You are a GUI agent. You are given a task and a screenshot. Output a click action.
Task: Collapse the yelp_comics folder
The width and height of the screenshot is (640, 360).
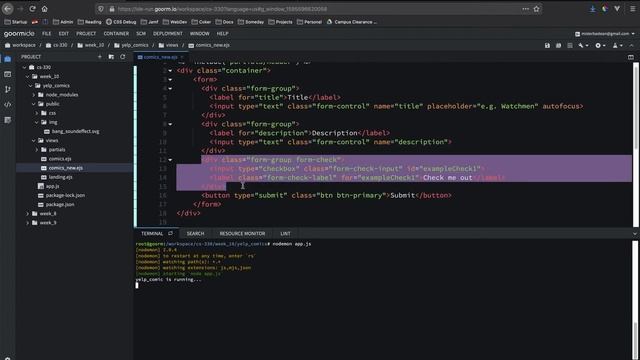[x=31, y=86]
